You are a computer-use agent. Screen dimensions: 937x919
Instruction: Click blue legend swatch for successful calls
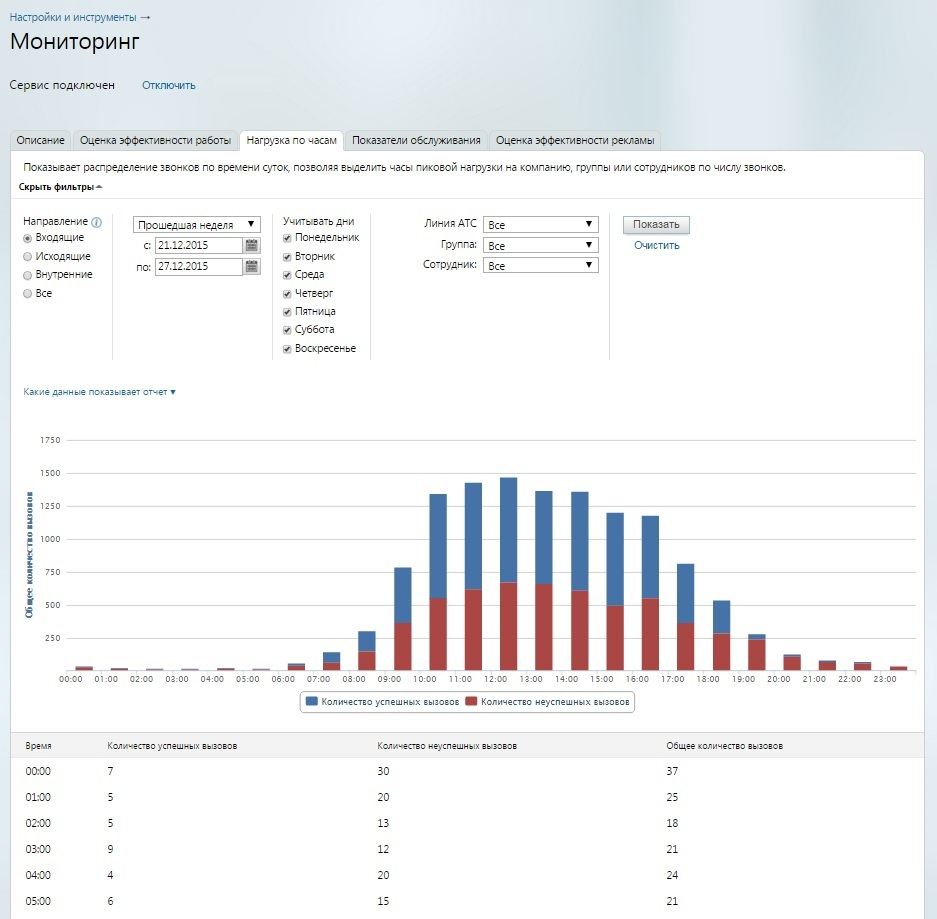(x=312, y=702)
